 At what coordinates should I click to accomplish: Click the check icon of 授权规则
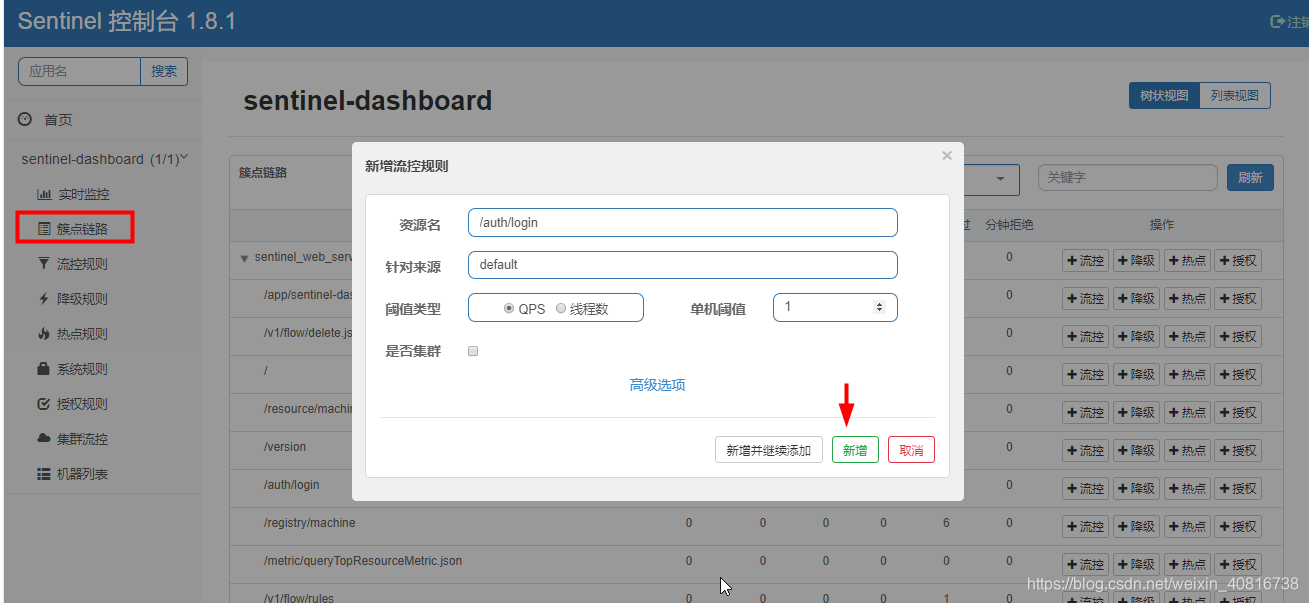pyautogui.click(x=43, y=404)
